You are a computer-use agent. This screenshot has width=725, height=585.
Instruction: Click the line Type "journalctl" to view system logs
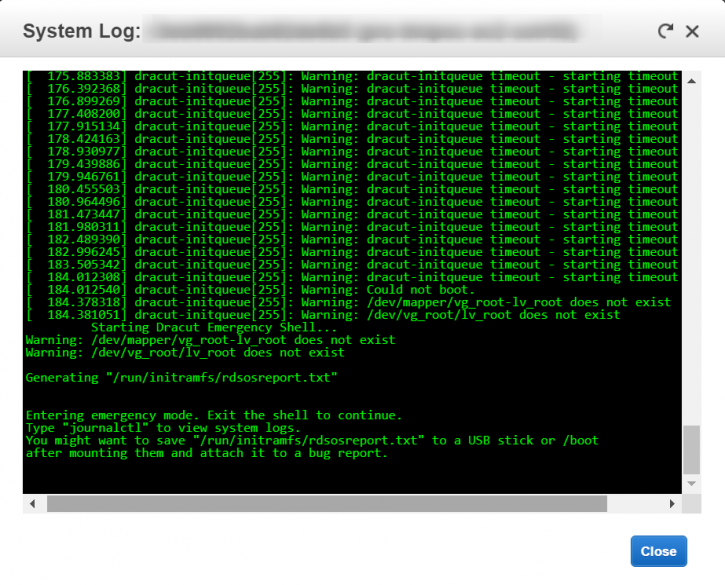163,428
